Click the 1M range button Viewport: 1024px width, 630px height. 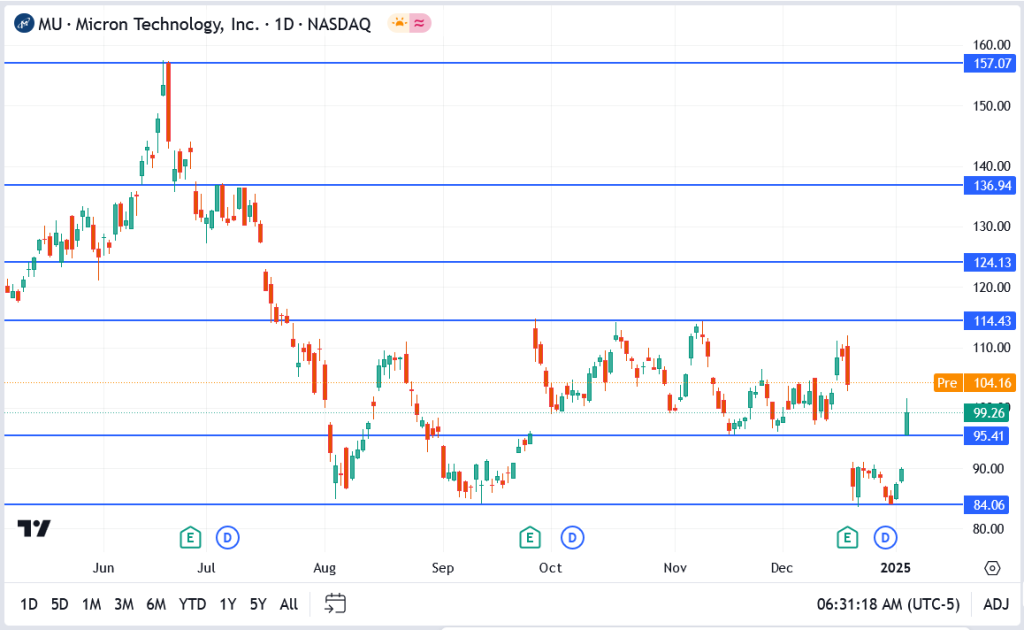point(91,604)
